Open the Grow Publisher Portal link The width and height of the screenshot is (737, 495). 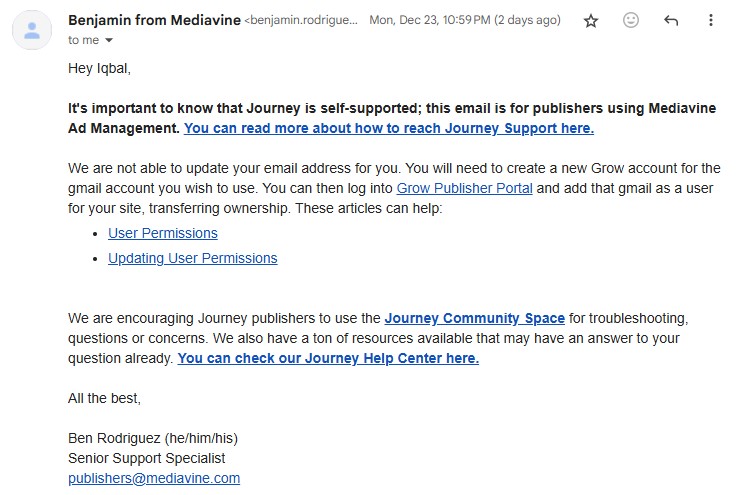point(464,188)
